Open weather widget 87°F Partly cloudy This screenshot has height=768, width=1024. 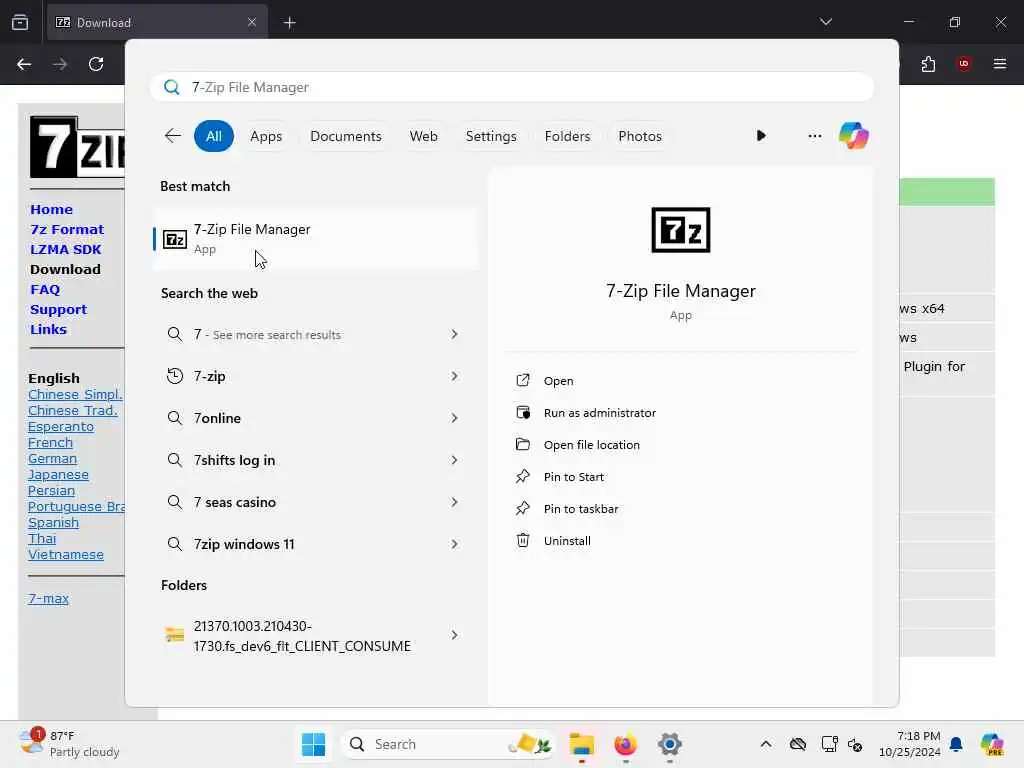pyautogui.click(x=69, y=744)
